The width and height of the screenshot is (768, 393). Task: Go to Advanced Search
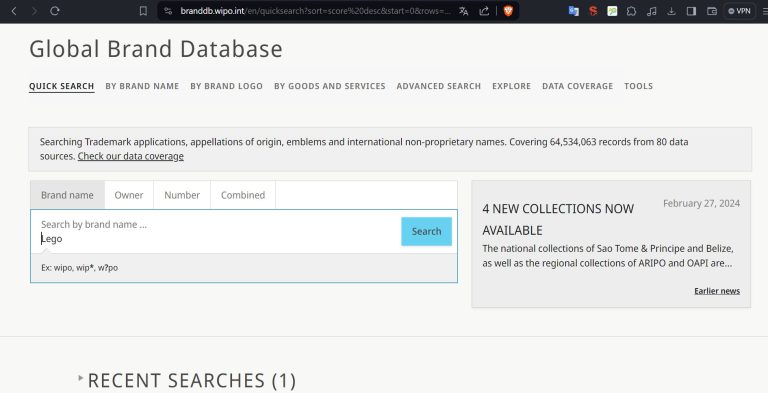[x=439, y=86]
